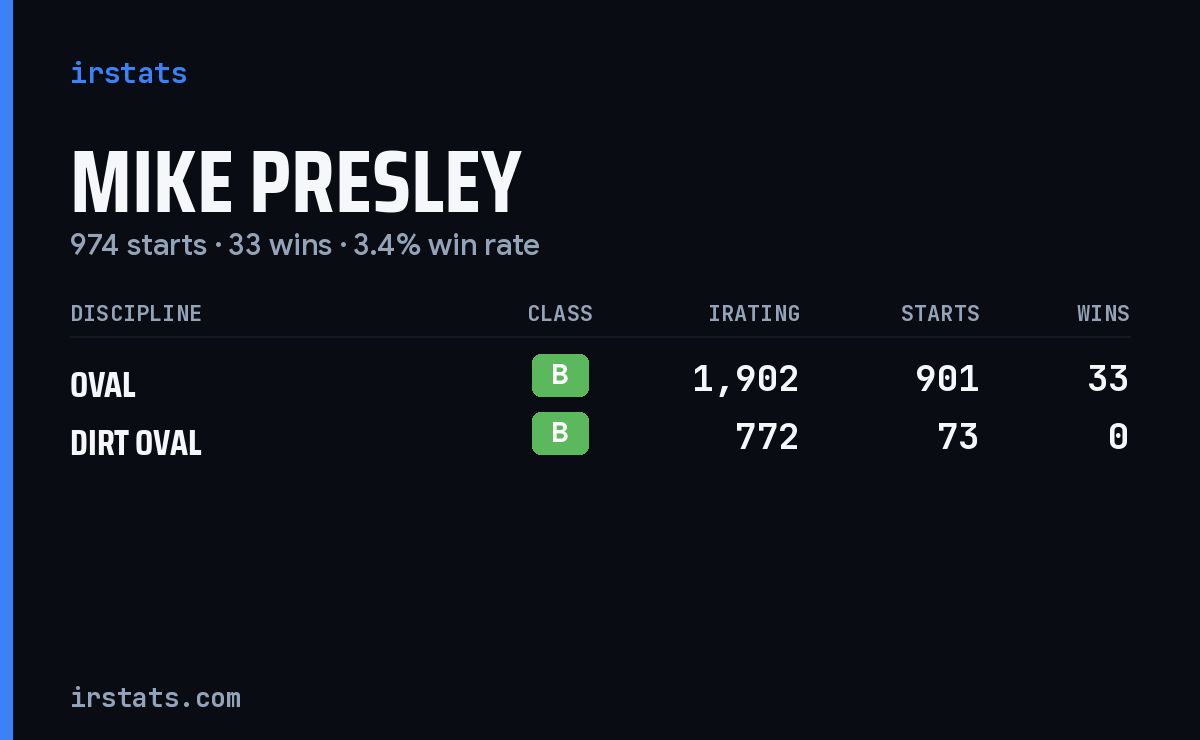
Task: Click the irstats logo at top
Action: click(128, 73)
